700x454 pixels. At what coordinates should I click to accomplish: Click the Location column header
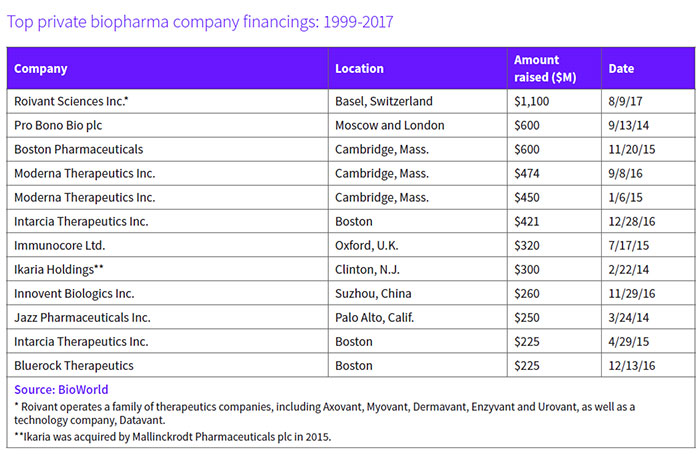(x=359, y=69)
